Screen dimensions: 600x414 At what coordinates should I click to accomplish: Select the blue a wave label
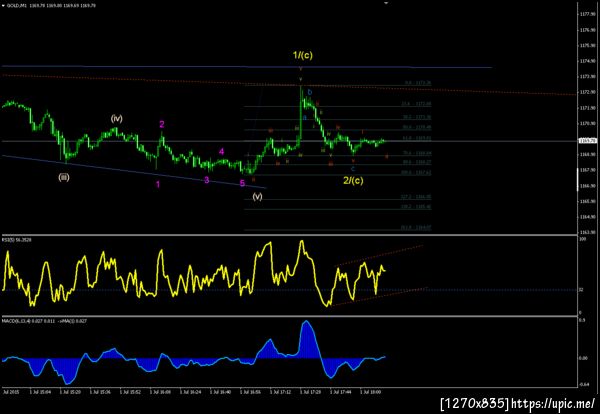pyautogui.click(x=305, y=118)
